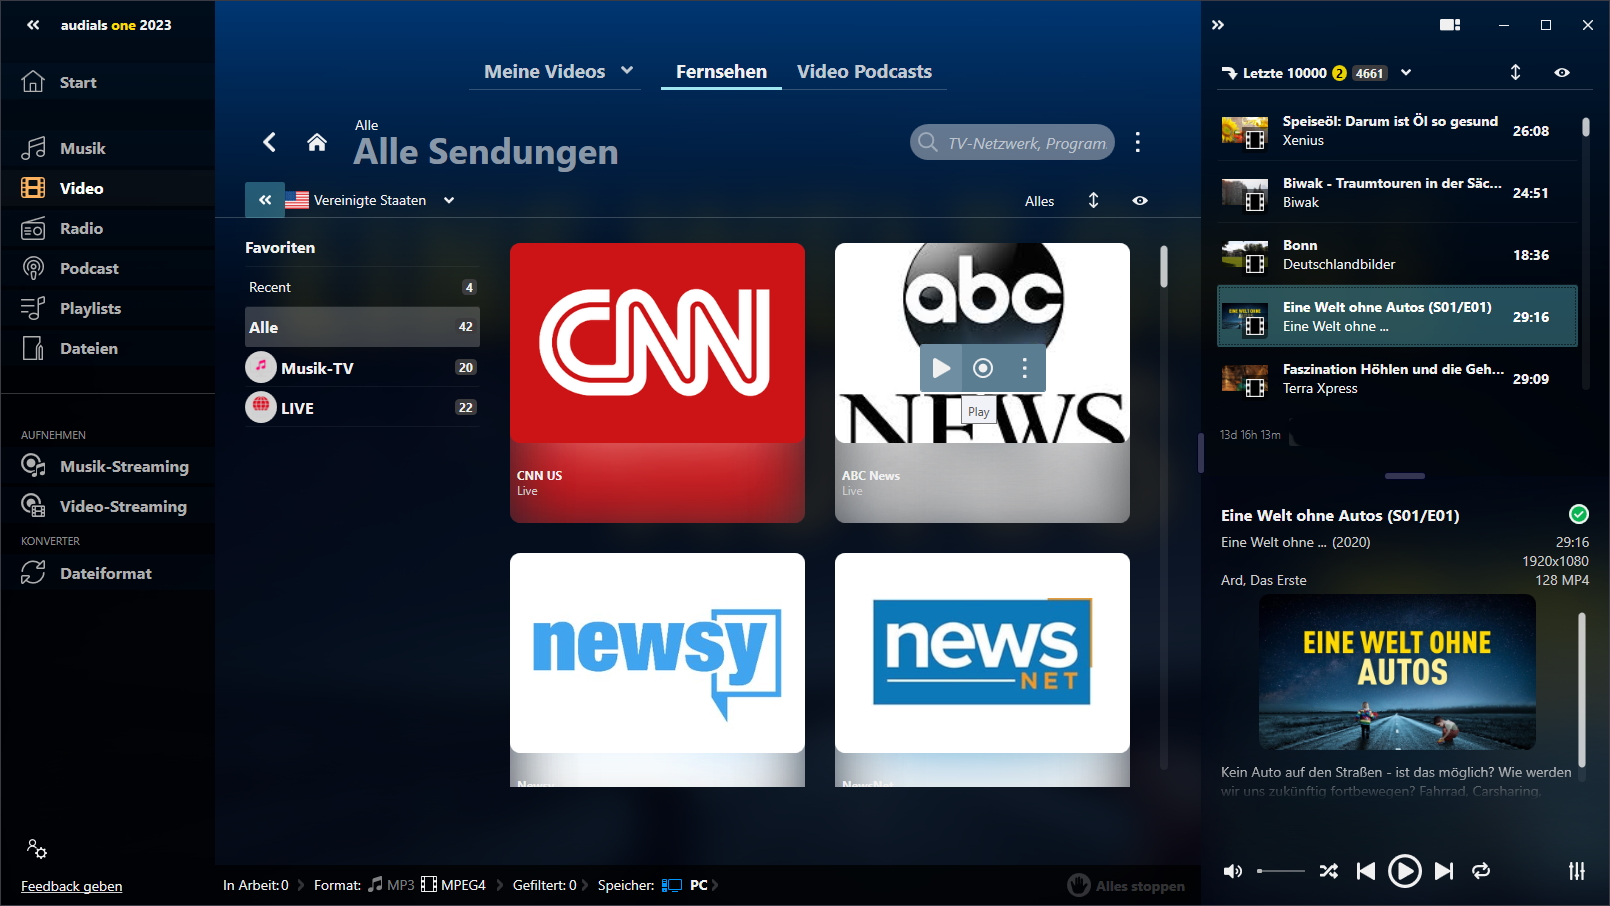Screen dimensions: 1610x906
Task: Start playback in the player
Action: click(1404, 871)
